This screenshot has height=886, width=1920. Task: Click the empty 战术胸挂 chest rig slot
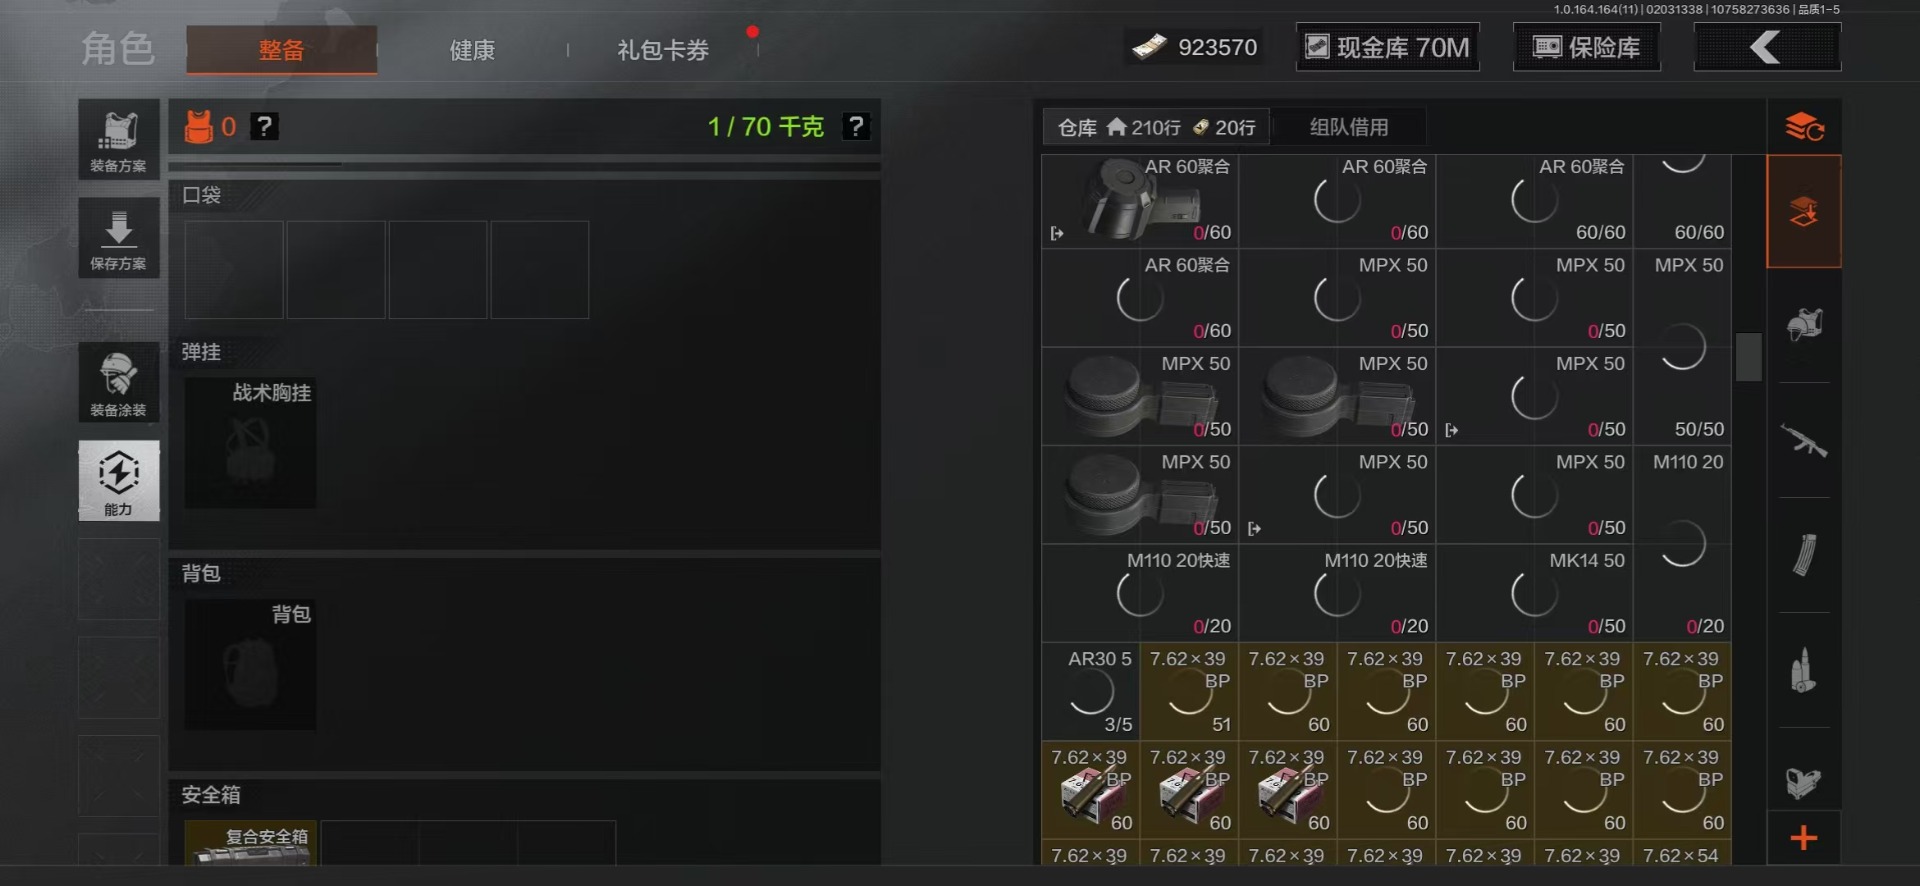[250, 443]
